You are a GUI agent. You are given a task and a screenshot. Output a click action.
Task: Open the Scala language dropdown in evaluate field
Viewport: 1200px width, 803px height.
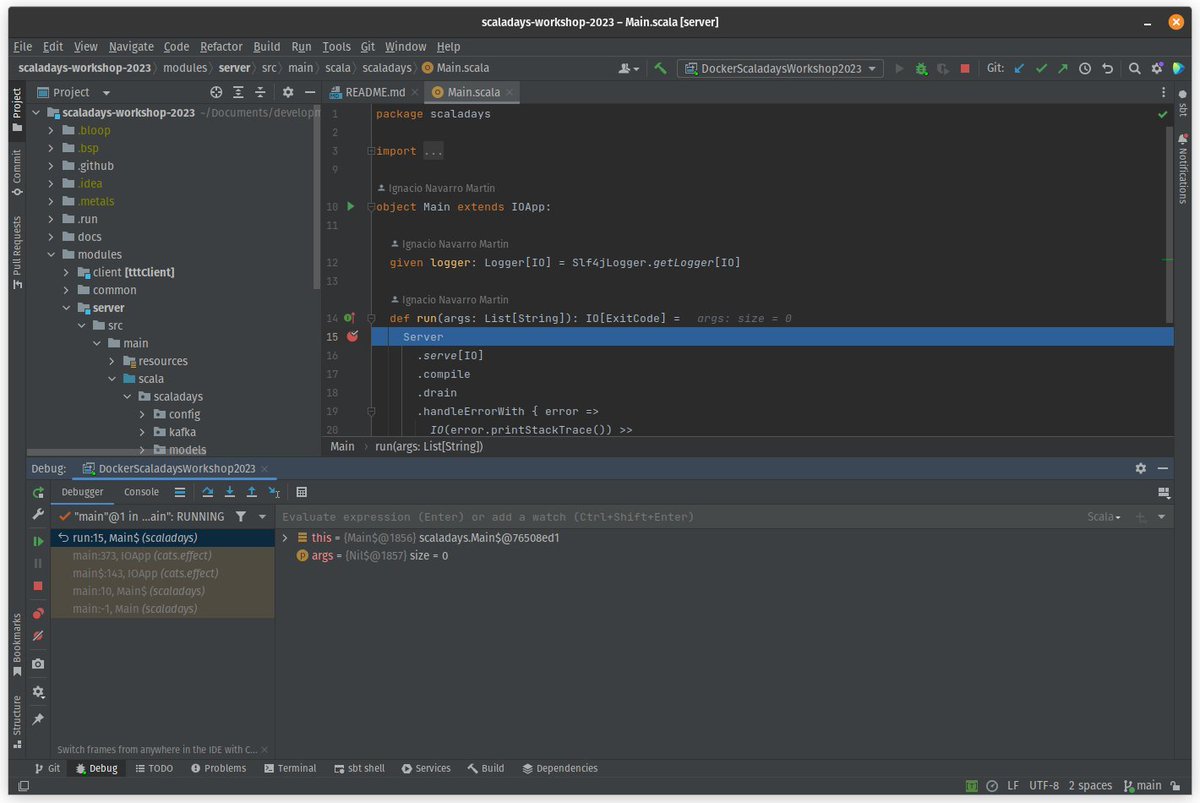[x=1104, y=517]
